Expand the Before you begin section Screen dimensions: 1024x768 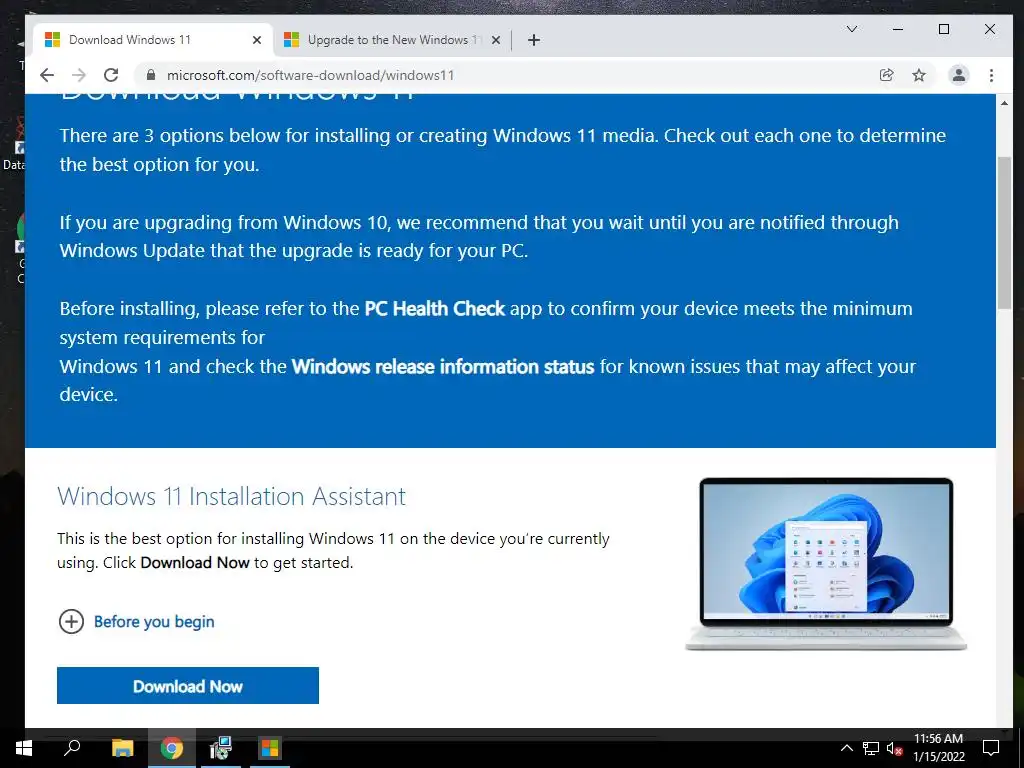point(136,622)
